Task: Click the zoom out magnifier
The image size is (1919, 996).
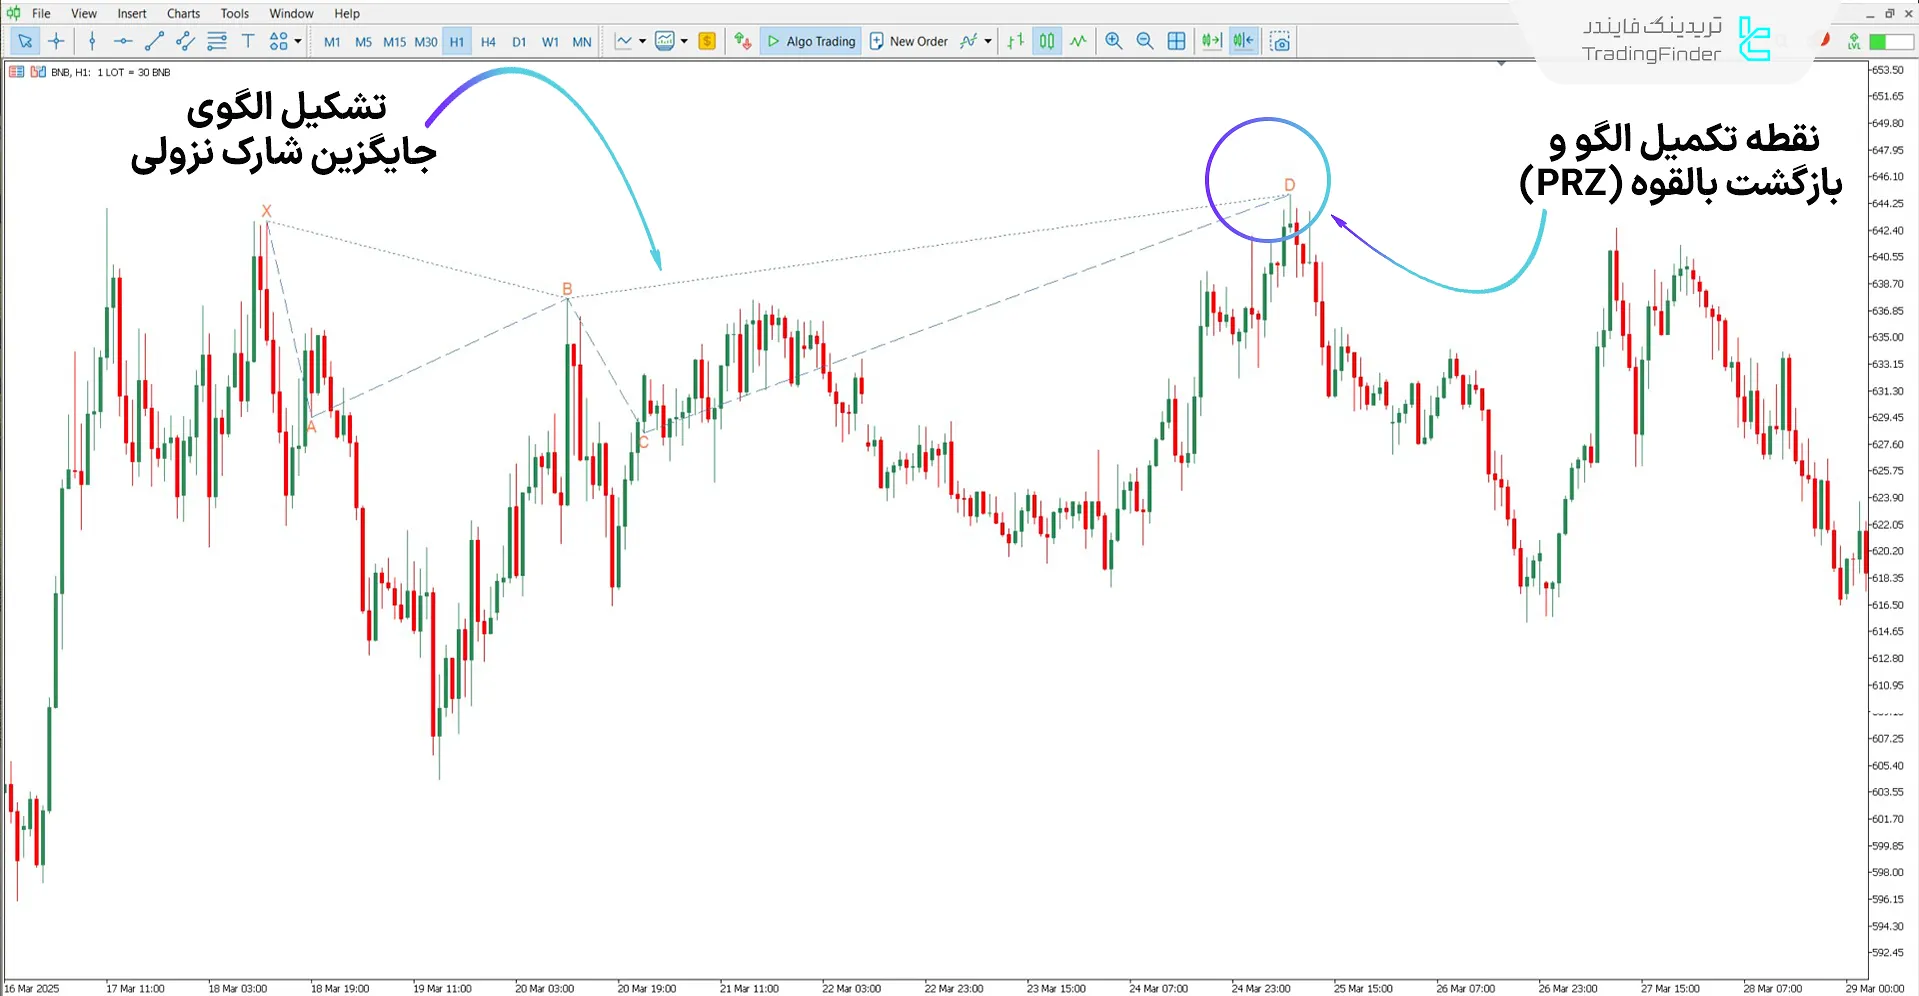Action: click(1145, 41)
